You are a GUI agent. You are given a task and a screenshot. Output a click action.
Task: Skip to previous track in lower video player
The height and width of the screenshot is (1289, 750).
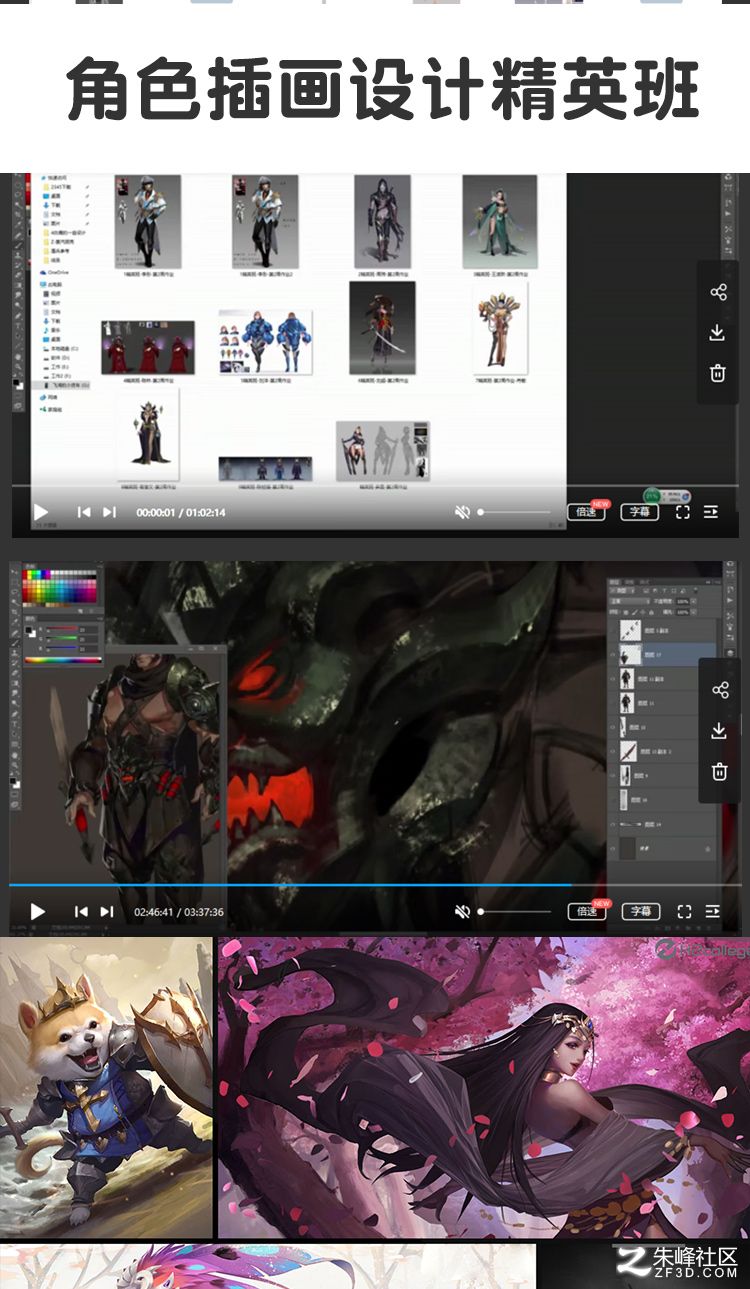click(82, 912)
